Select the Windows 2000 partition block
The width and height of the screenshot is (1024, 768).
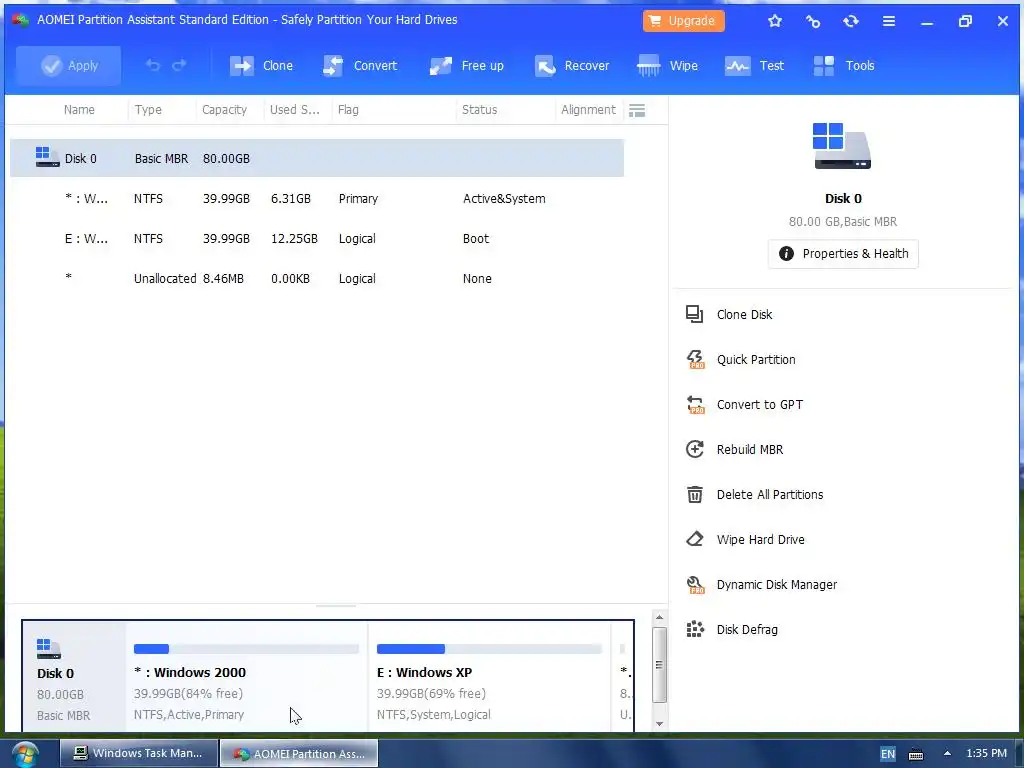pos(246,677)
